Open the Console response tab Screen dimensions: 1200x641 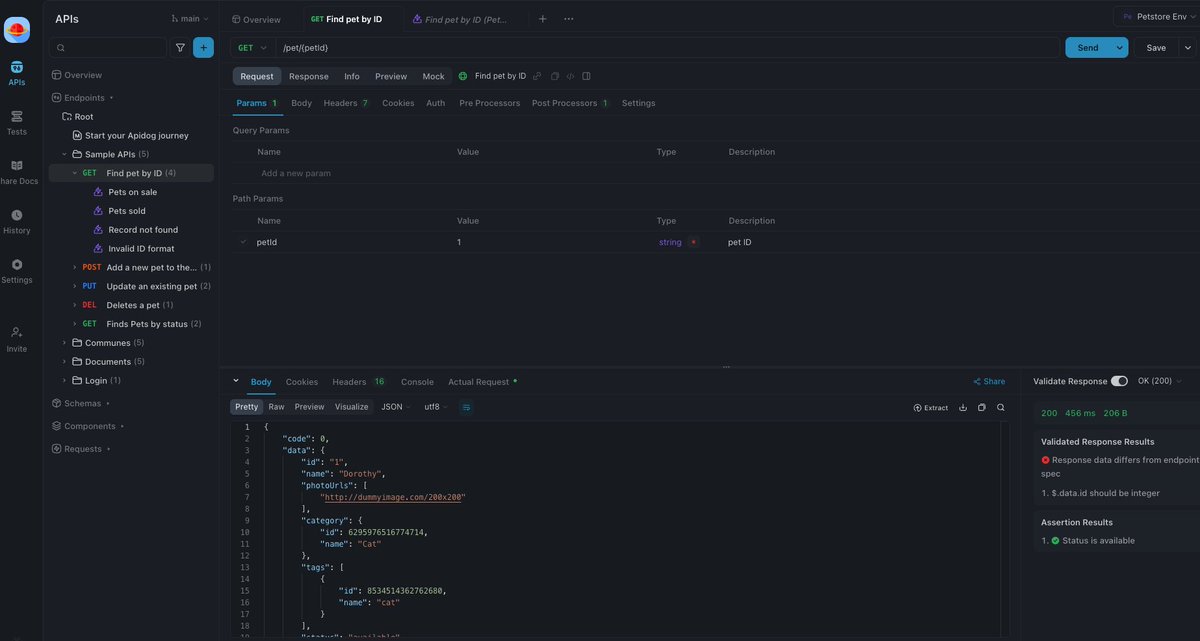point(417,382)
